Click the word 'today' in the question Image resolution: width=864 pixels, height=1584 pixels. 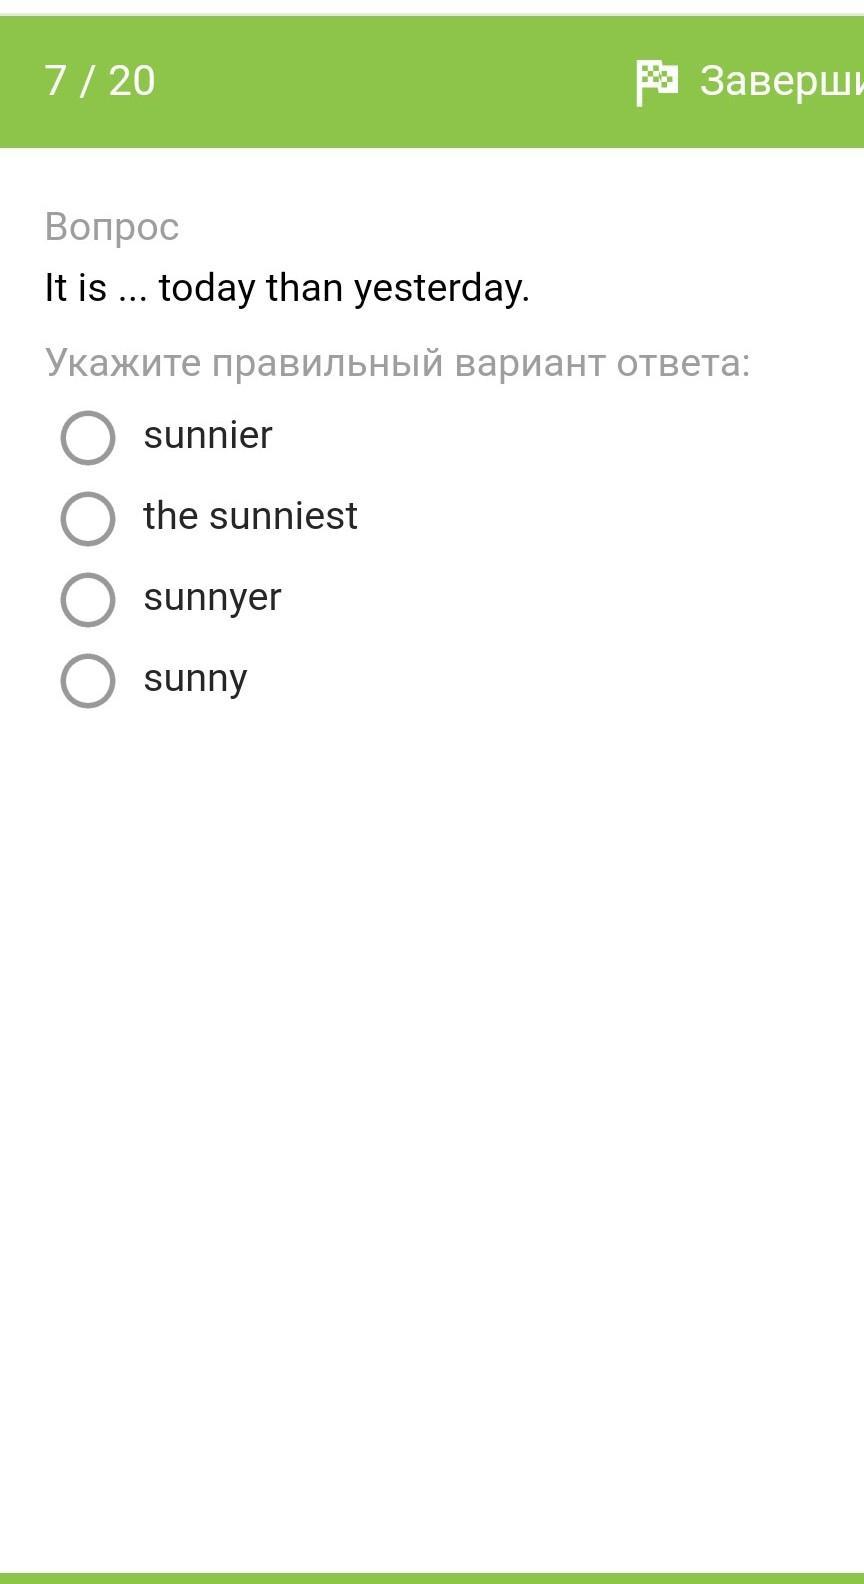(207, 288)
